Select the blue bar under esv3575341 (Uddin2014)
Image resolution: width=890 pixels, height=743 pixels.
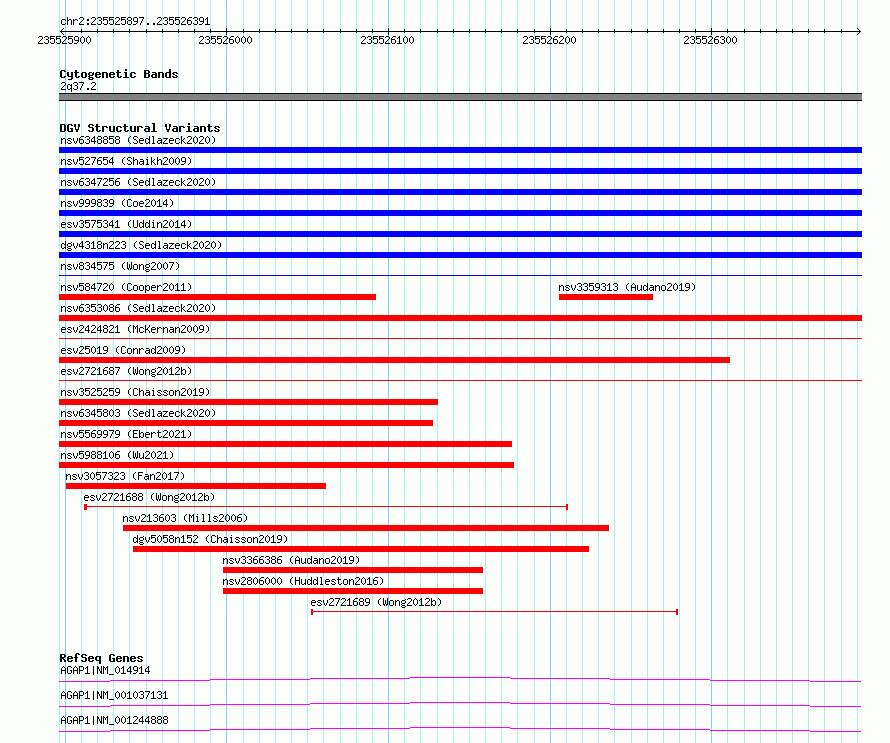(x=460, y=234)
